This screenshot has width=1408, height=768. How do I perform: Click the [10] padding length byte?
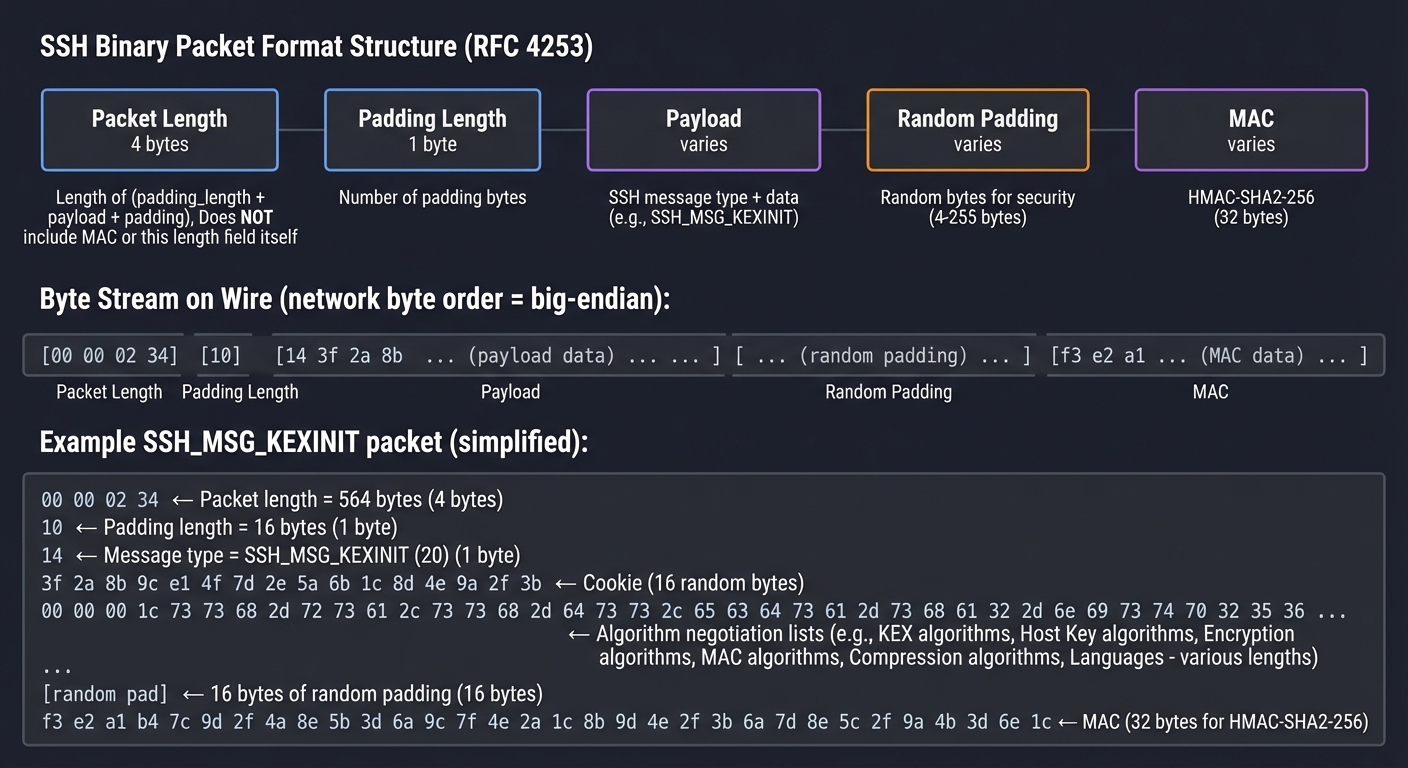[x=220, y=355]
